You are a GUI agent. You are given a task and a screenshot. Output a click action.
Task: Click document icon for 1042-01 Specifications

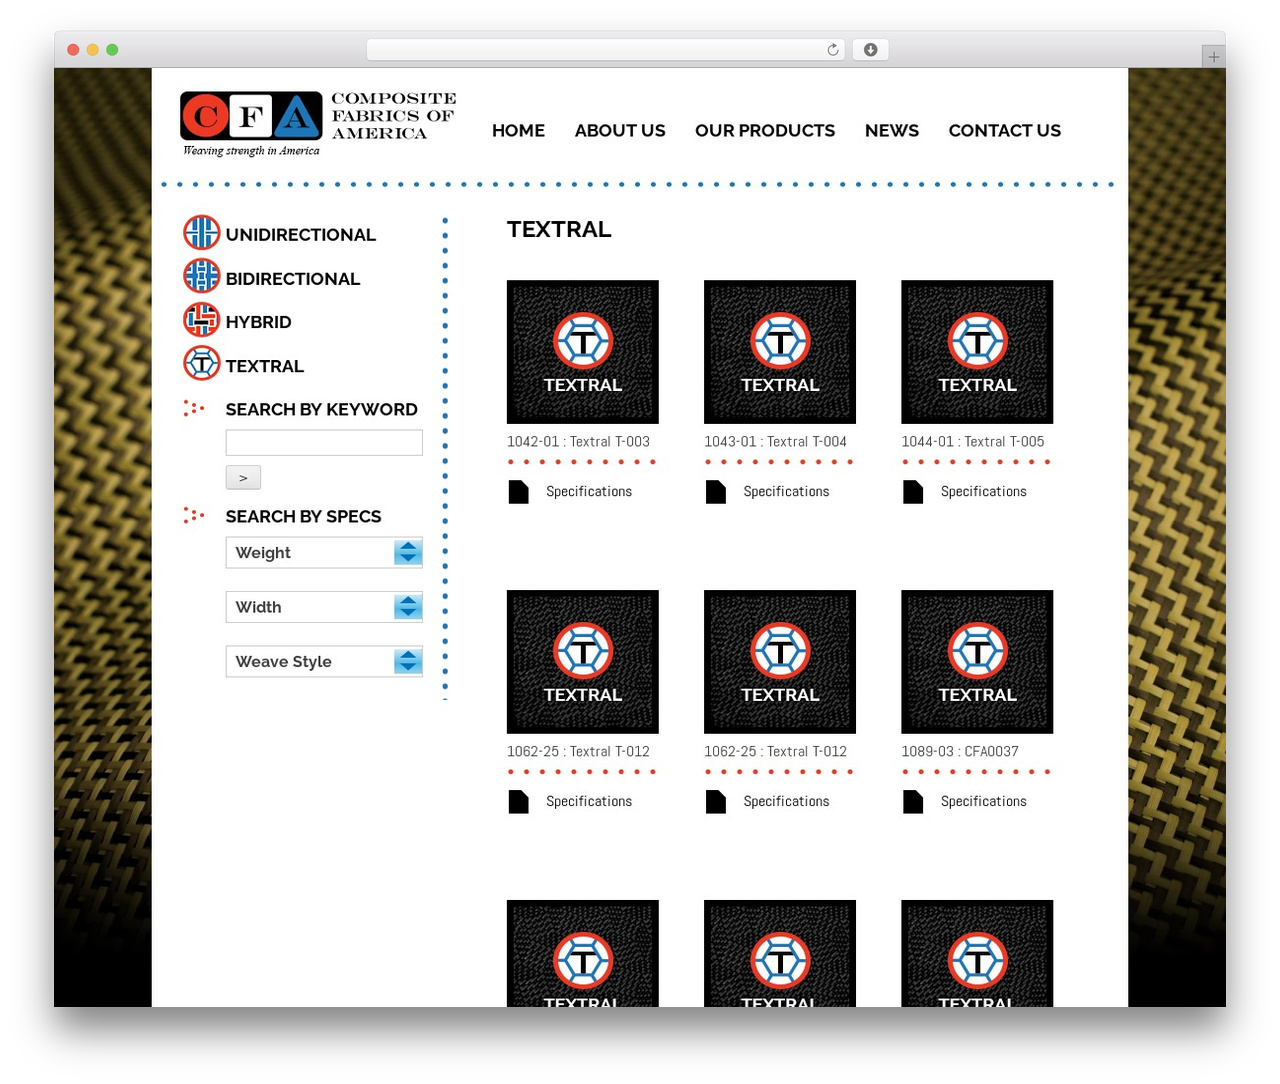coord(518,492)
